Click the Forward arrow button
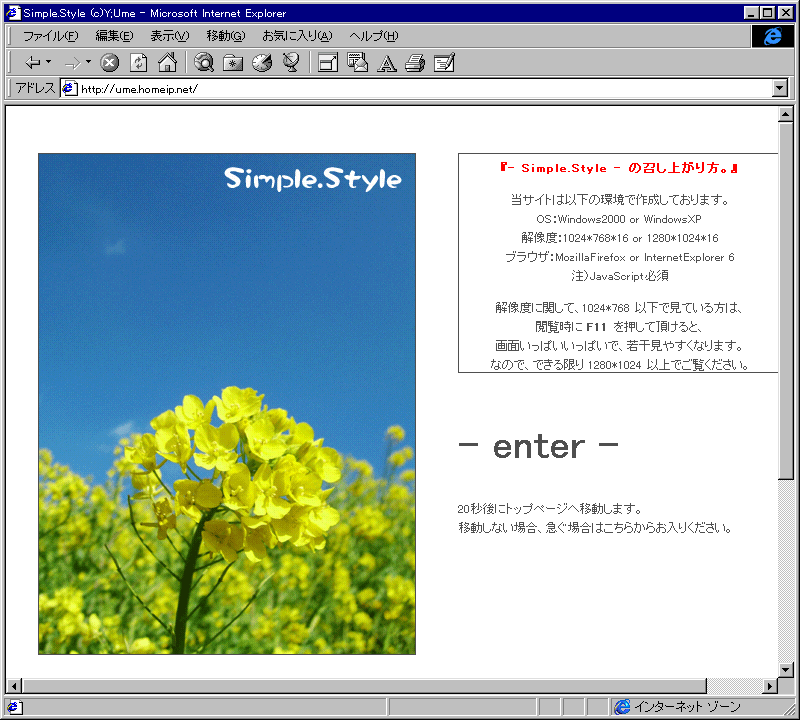 [x=72, y=63]
